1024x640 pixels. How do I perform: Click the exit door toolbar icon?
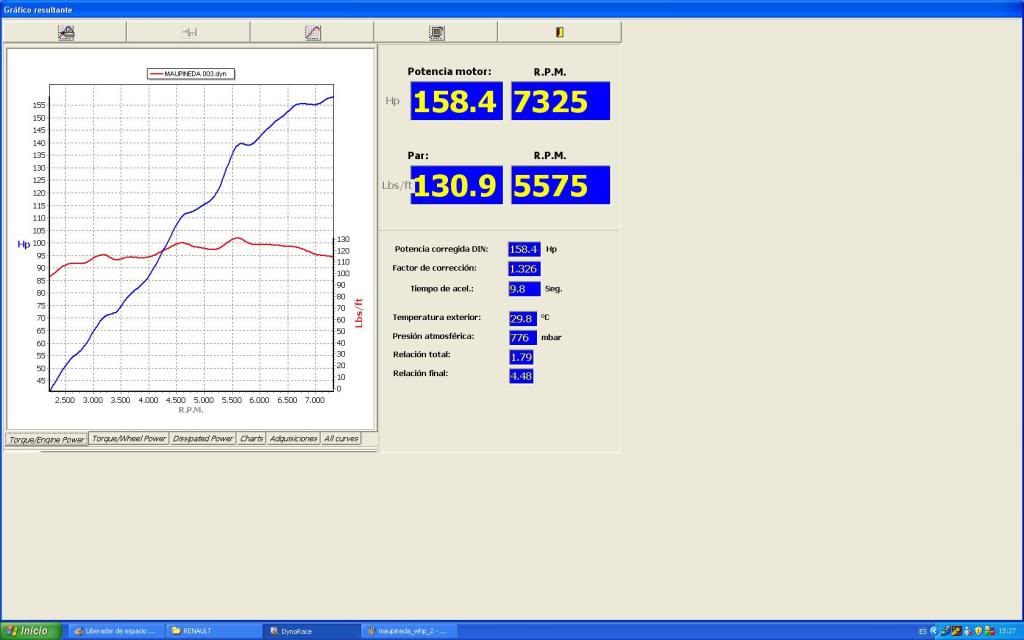click(x=560, y=32)
